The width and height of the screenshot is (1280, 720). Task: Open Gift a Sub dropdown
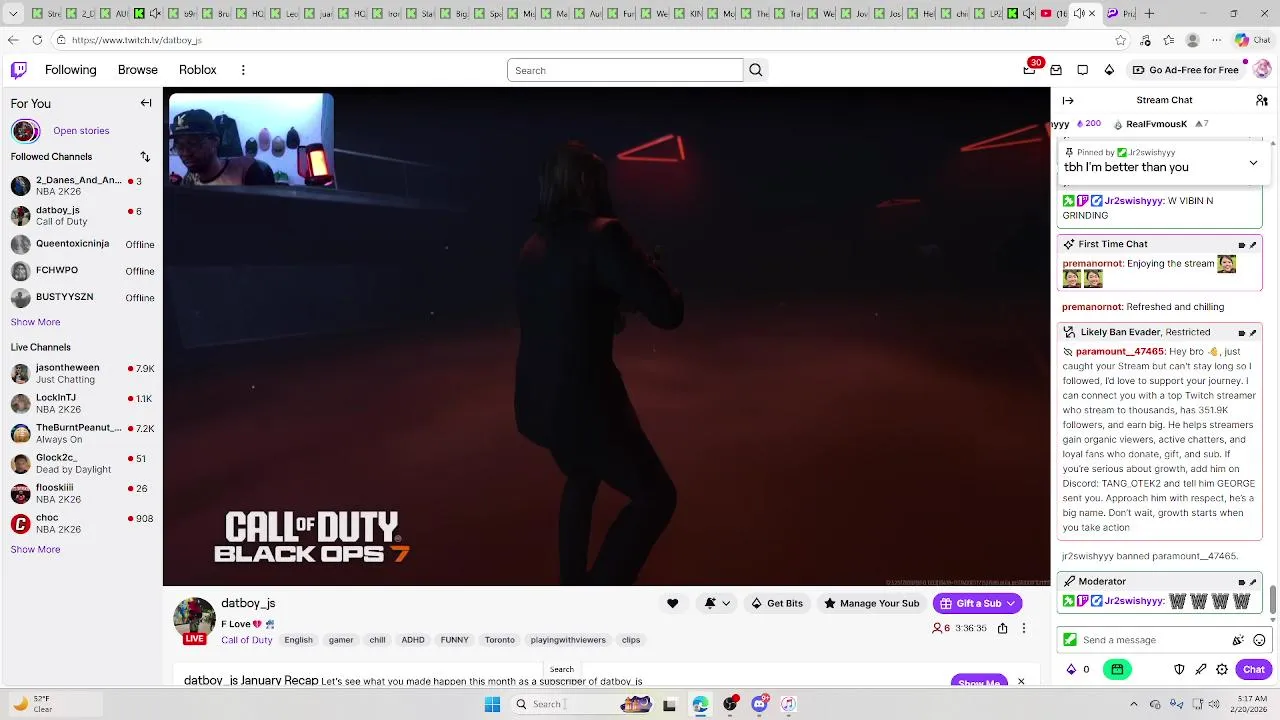coord(977,603)
